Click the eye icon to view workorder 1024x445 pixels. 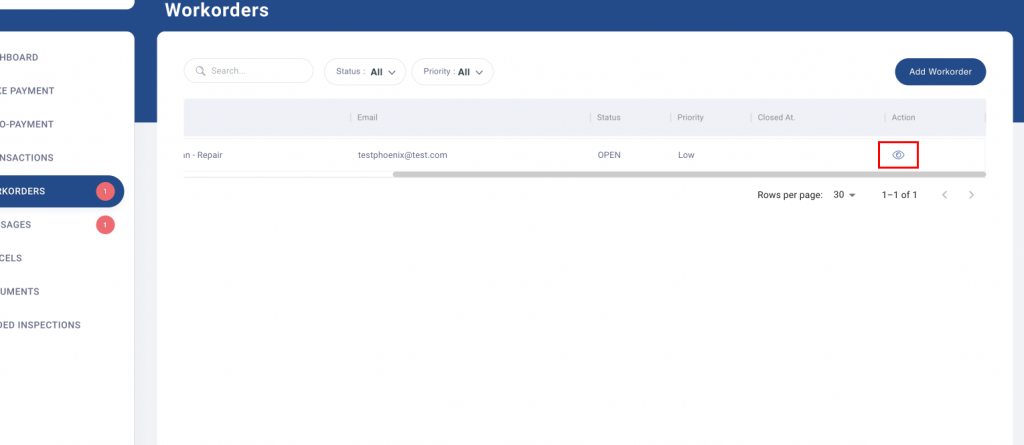tap(897, 155)
